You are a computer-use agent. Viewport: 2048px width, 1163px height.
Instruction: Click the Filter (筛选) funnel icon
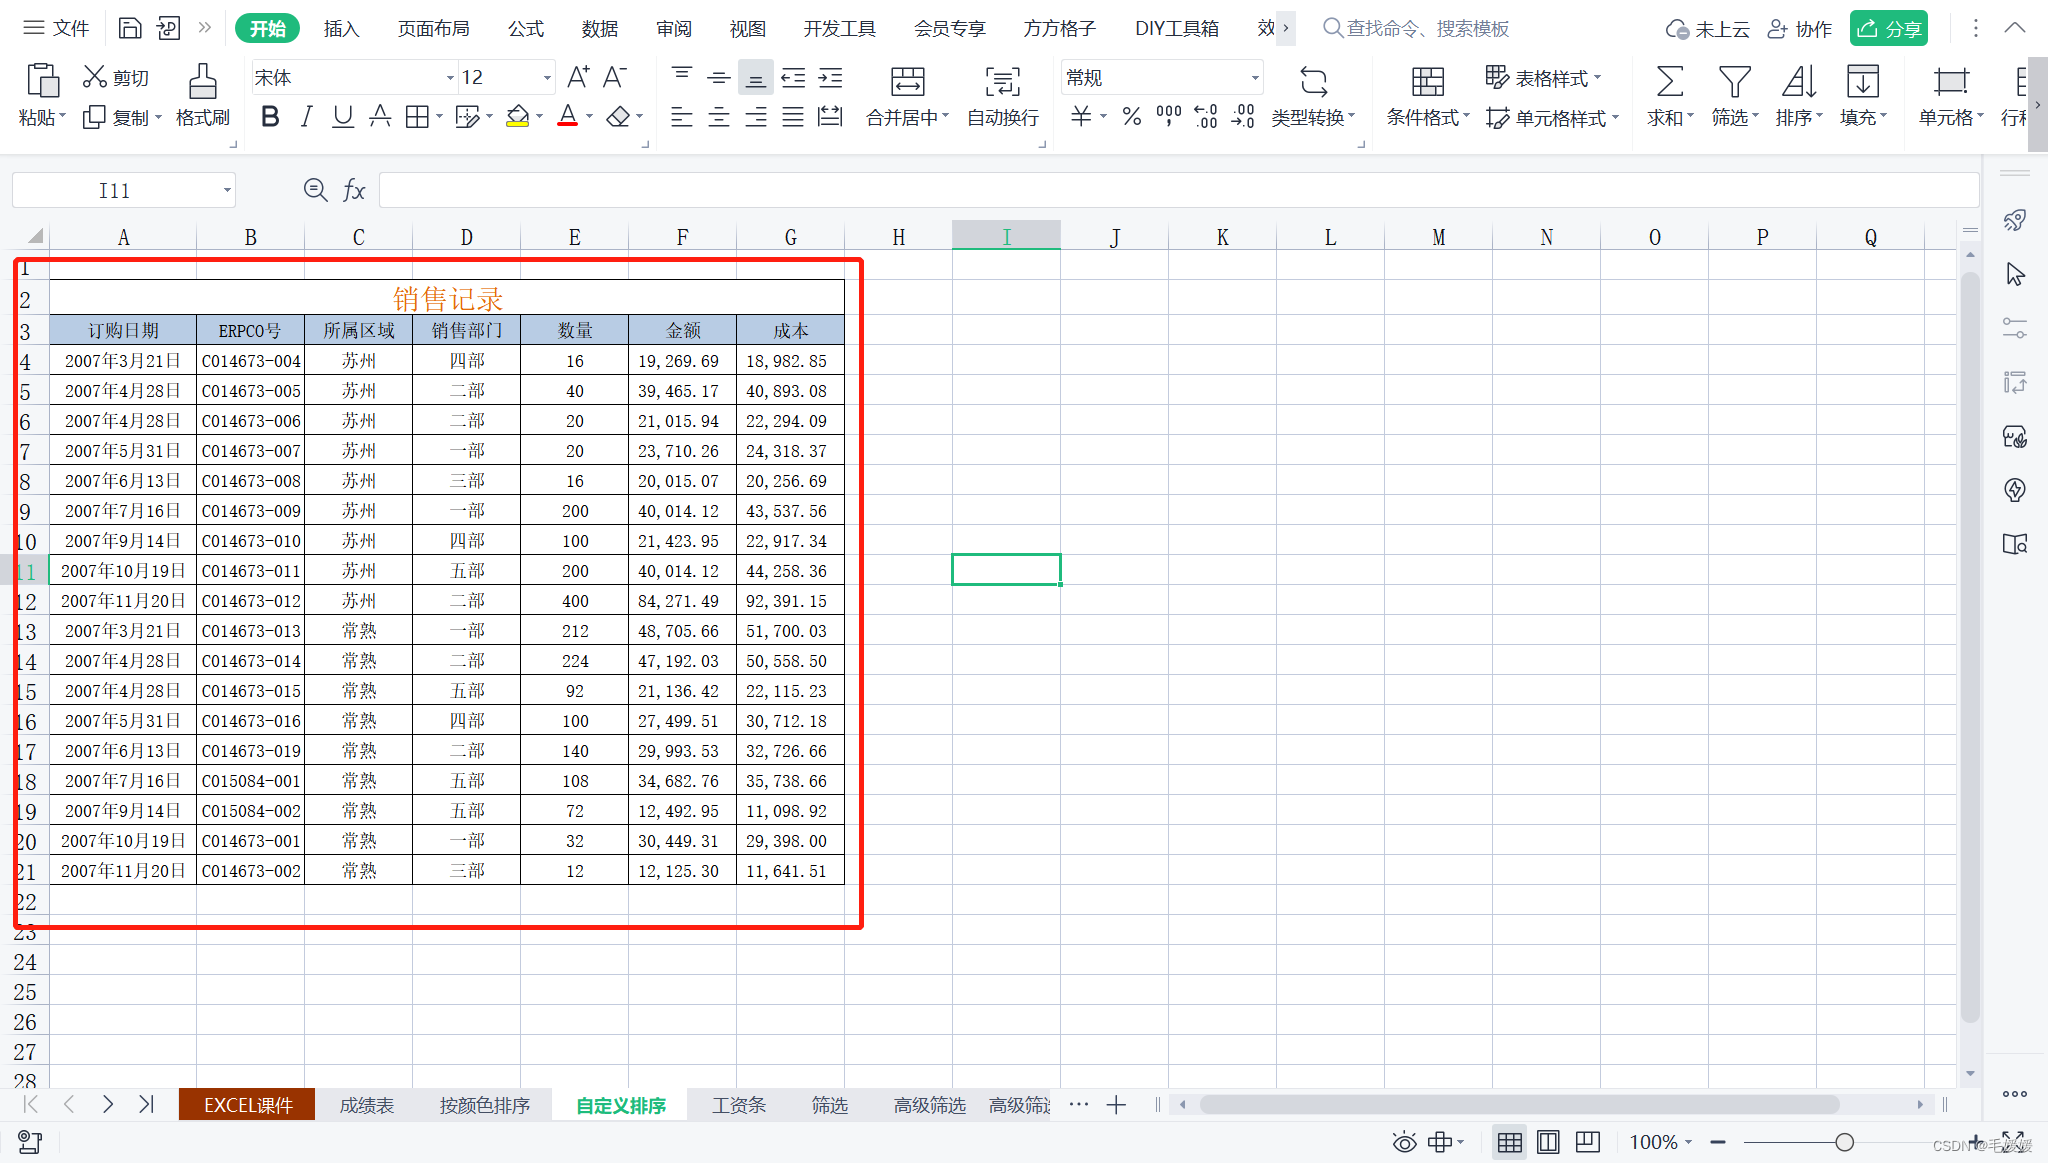[1733, 82]
